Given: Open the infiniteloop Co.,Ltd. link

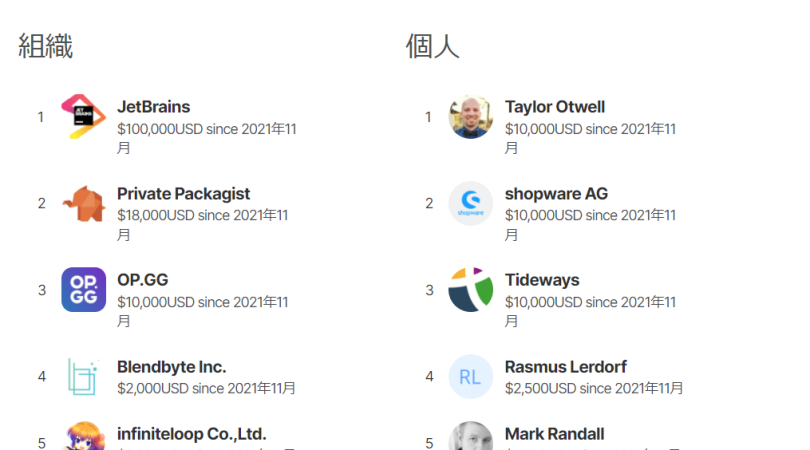Looking at the screenshot, I should click(192, 434).
